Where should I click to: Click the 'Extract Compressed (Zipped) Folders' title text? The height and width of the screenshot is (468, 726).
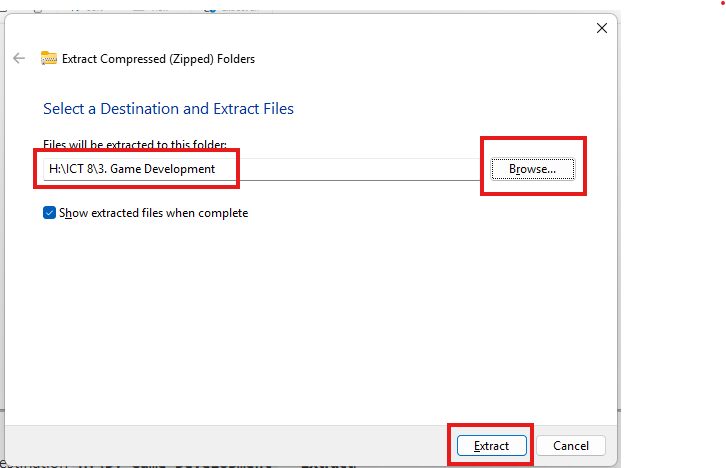[x=158, y=59]
